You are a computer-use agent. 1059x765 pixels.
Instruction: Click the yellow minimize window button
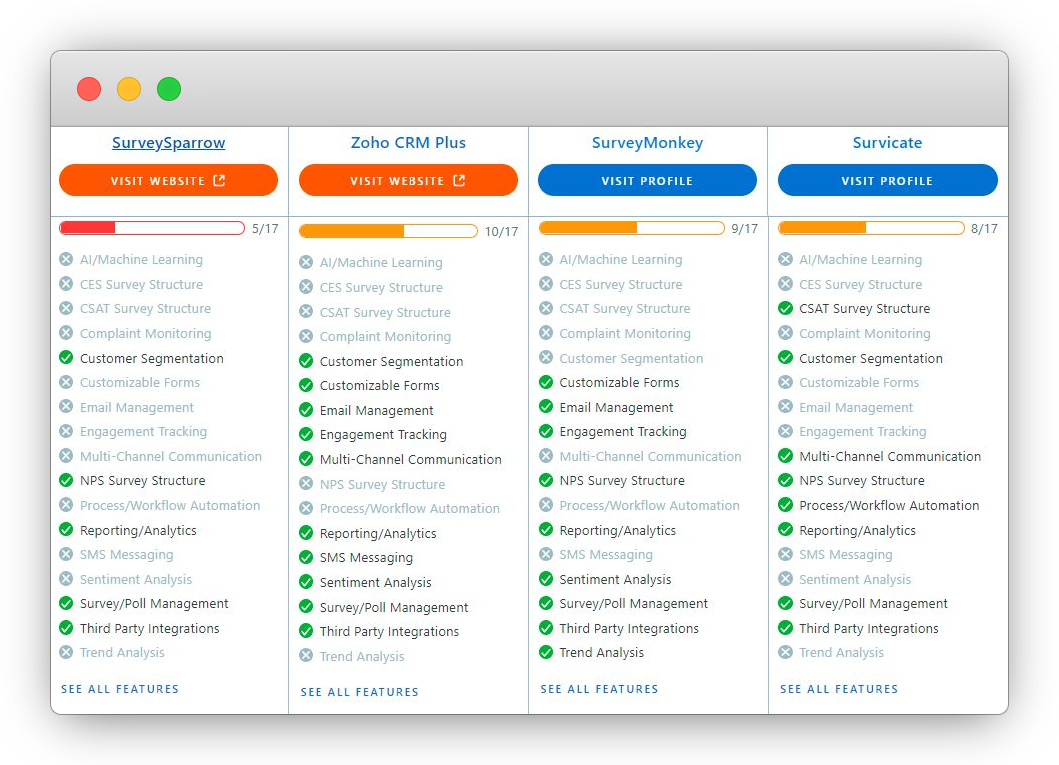coord(129,89)
